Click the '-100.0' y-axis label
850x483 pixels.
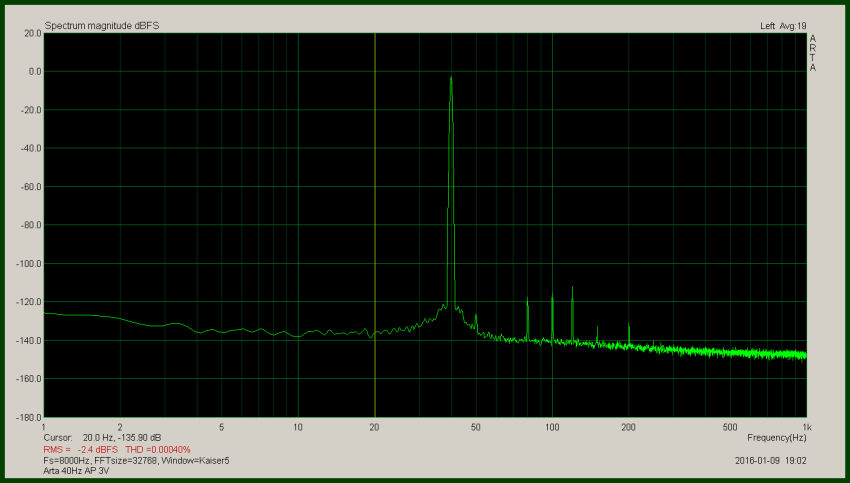[29, 263]
